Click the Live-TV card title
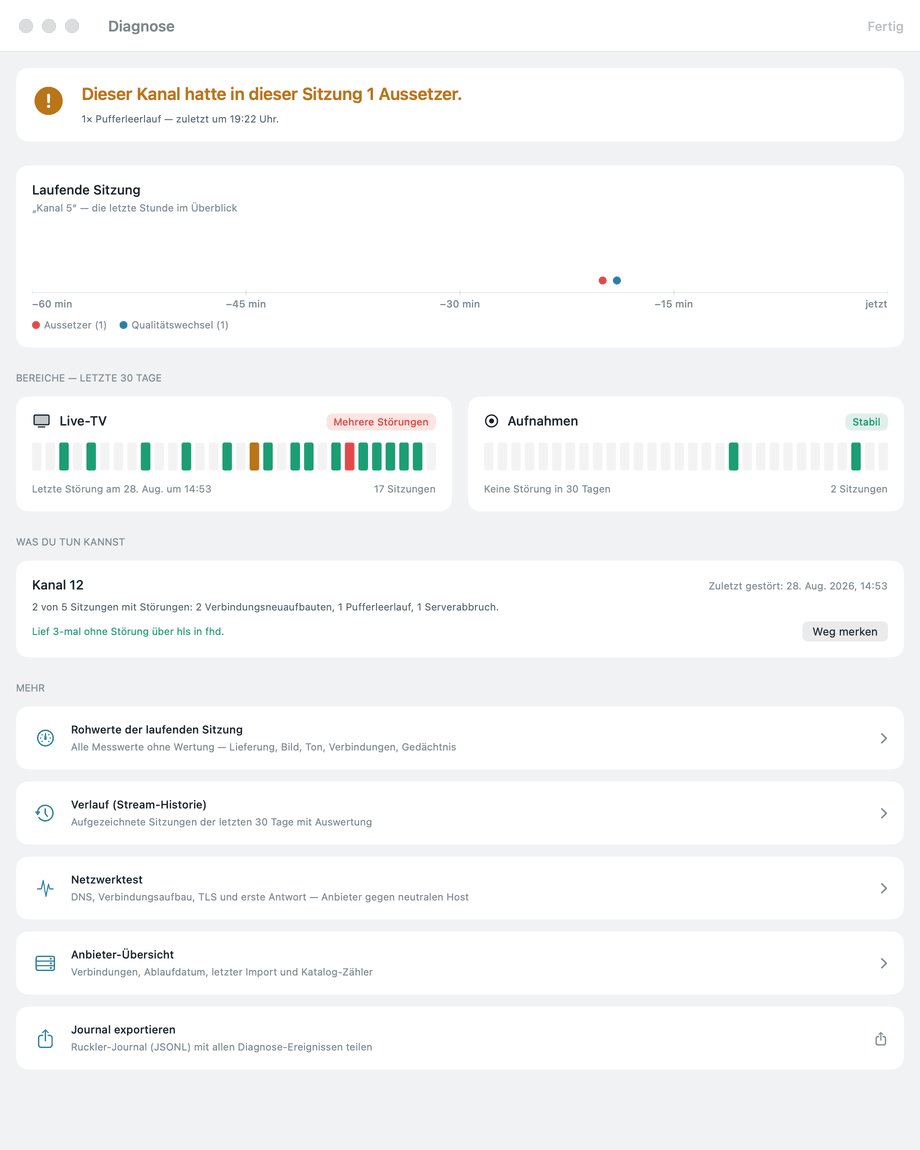Viewport: 920px width, 1150px height. [x=83, y=421]
